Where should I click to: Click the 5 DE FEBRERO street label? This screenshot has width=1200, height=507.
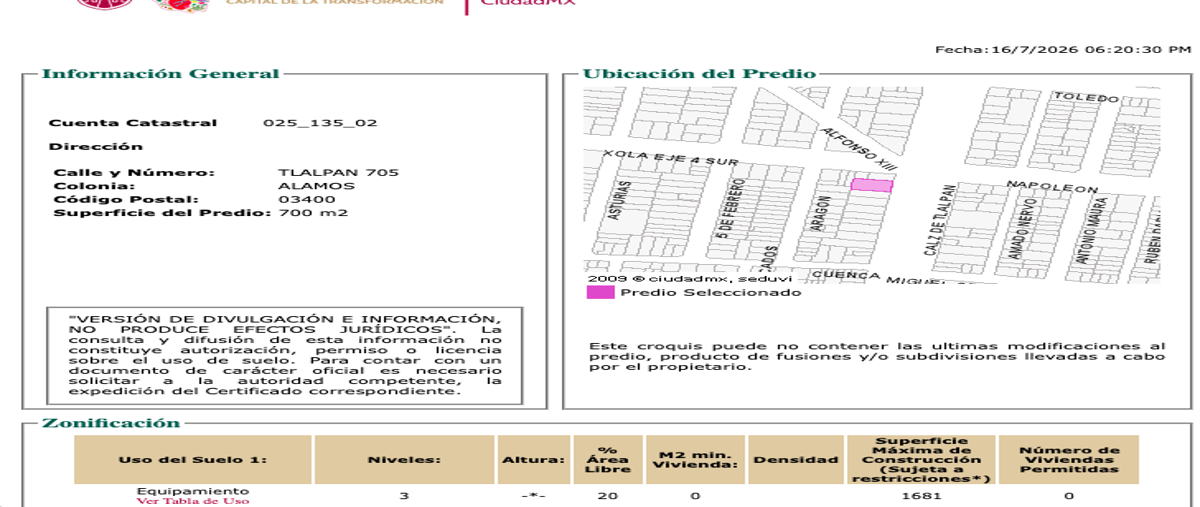point(733,208)
